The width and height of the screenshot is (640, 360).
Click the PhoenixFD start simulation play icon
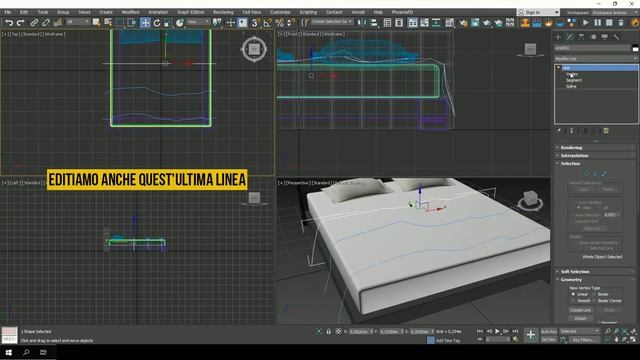tap(586, 23)
